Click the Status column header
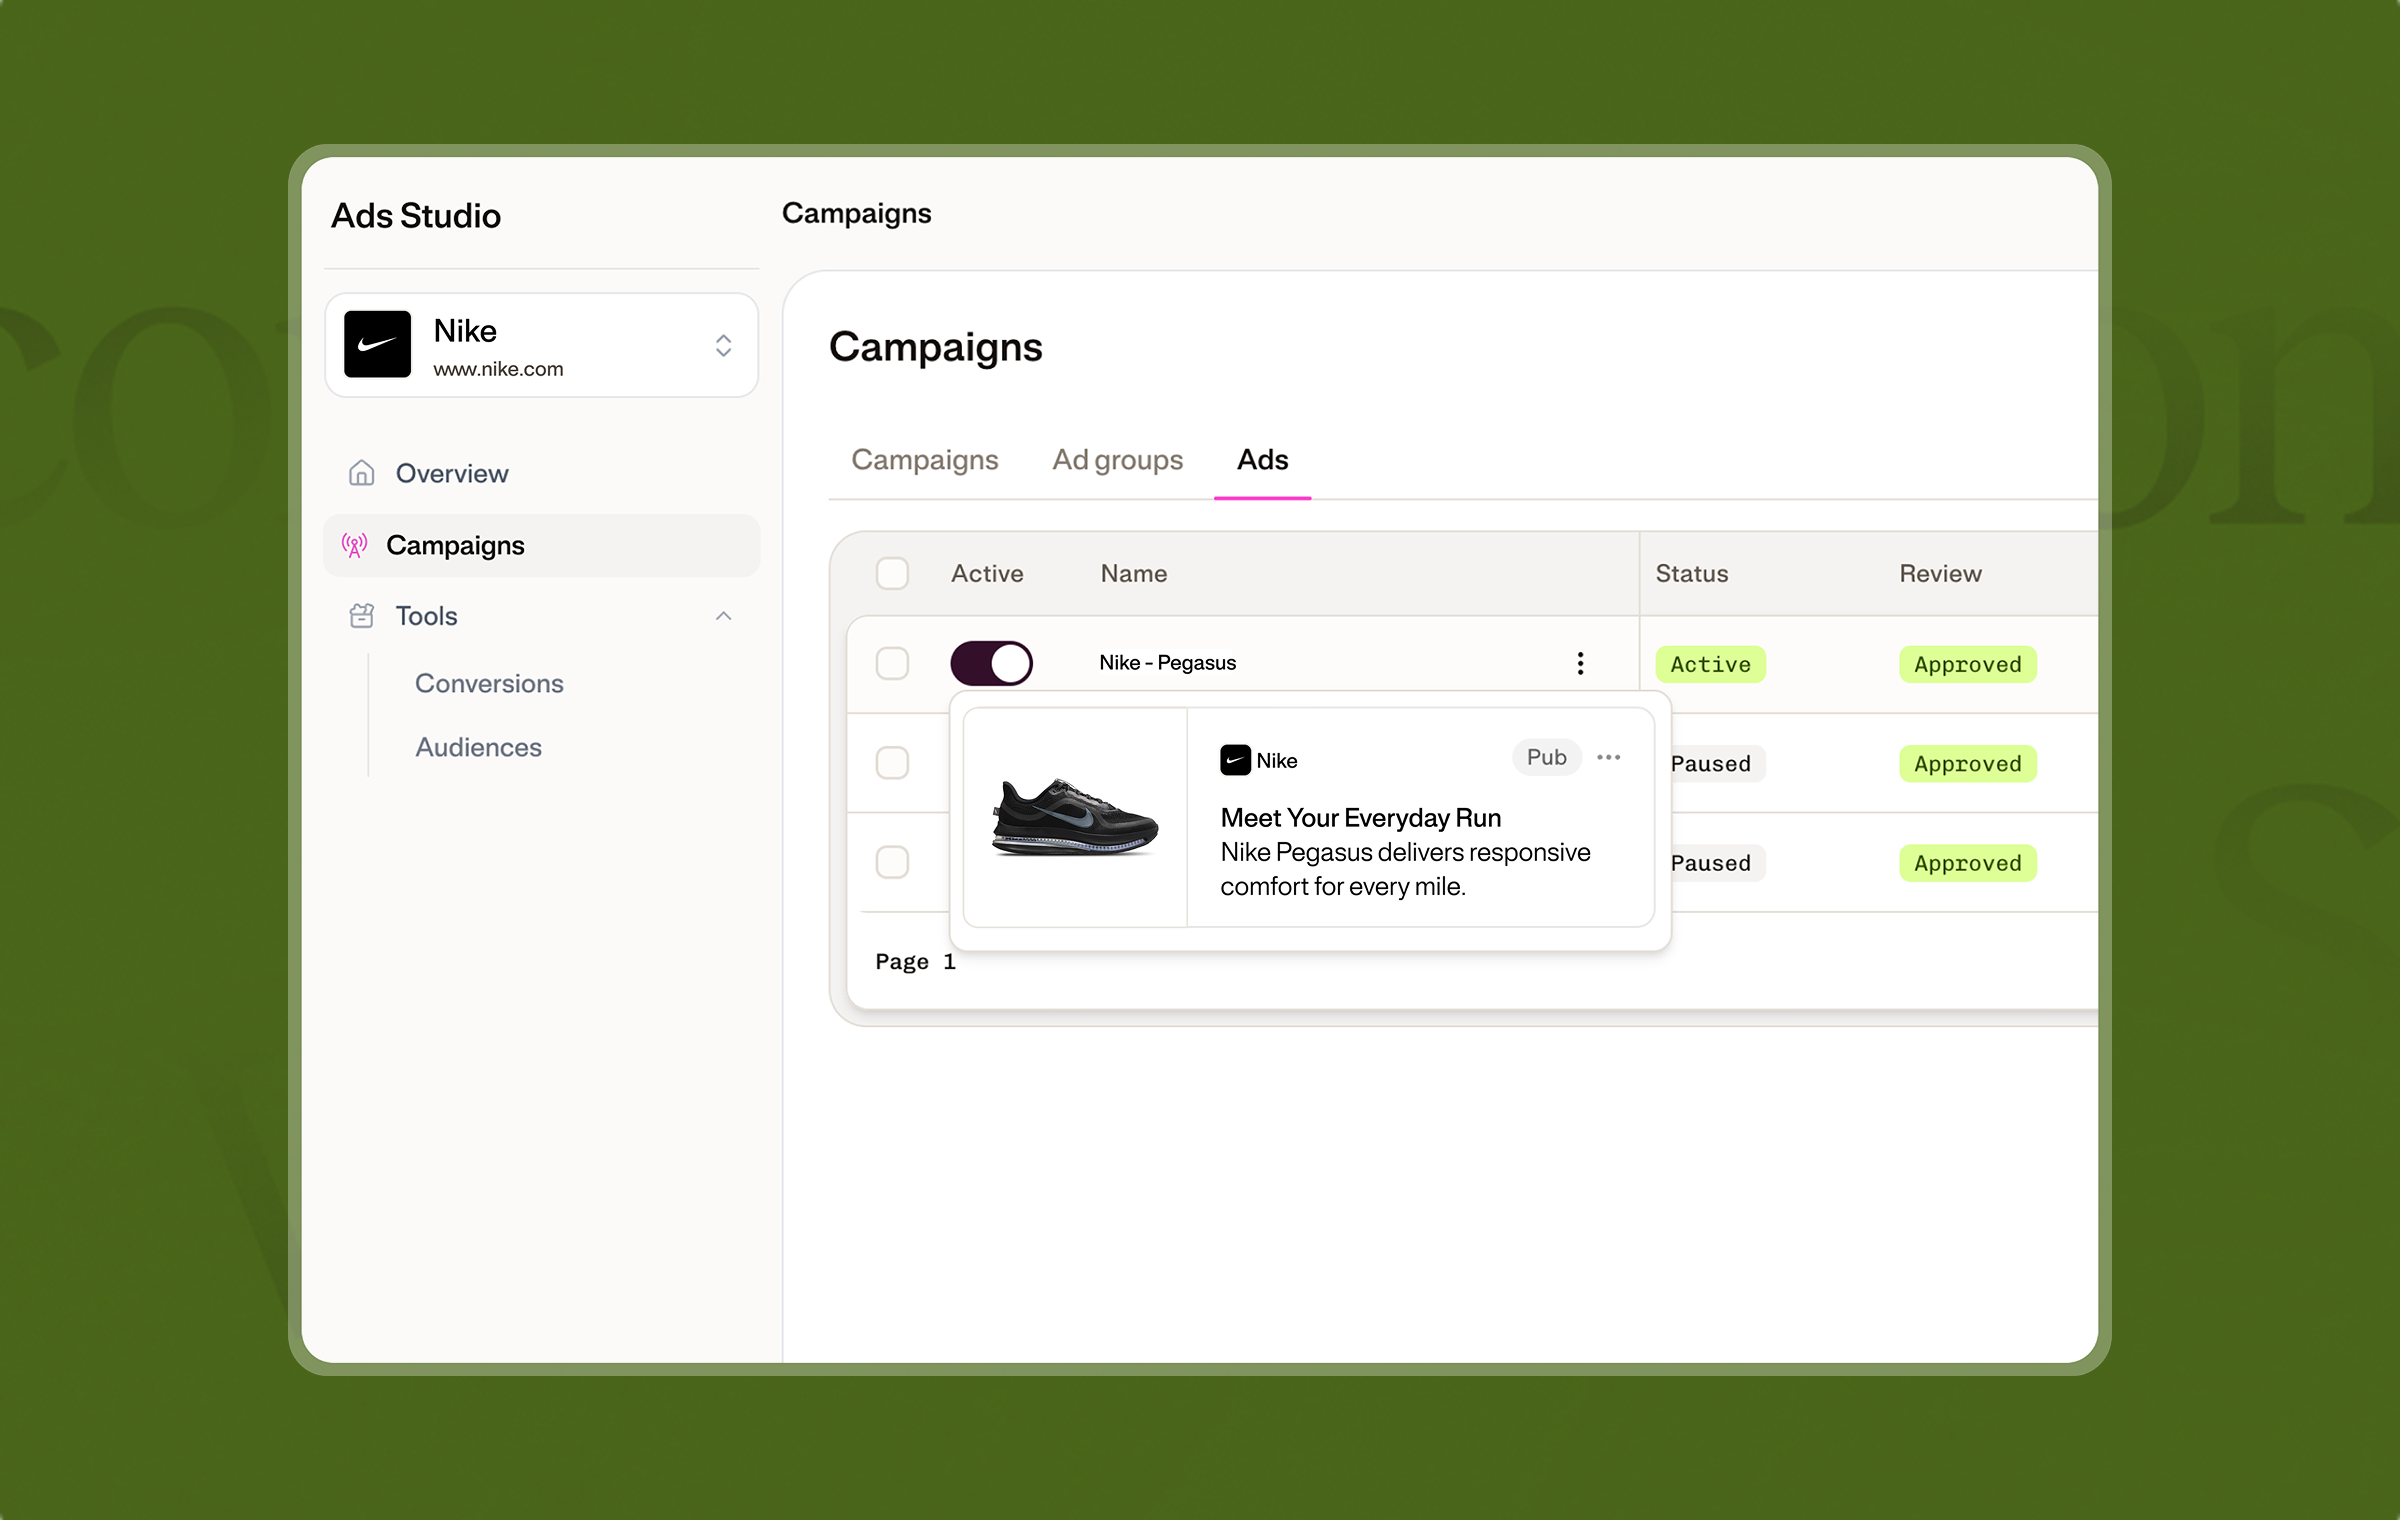 tap(1692, 573)
